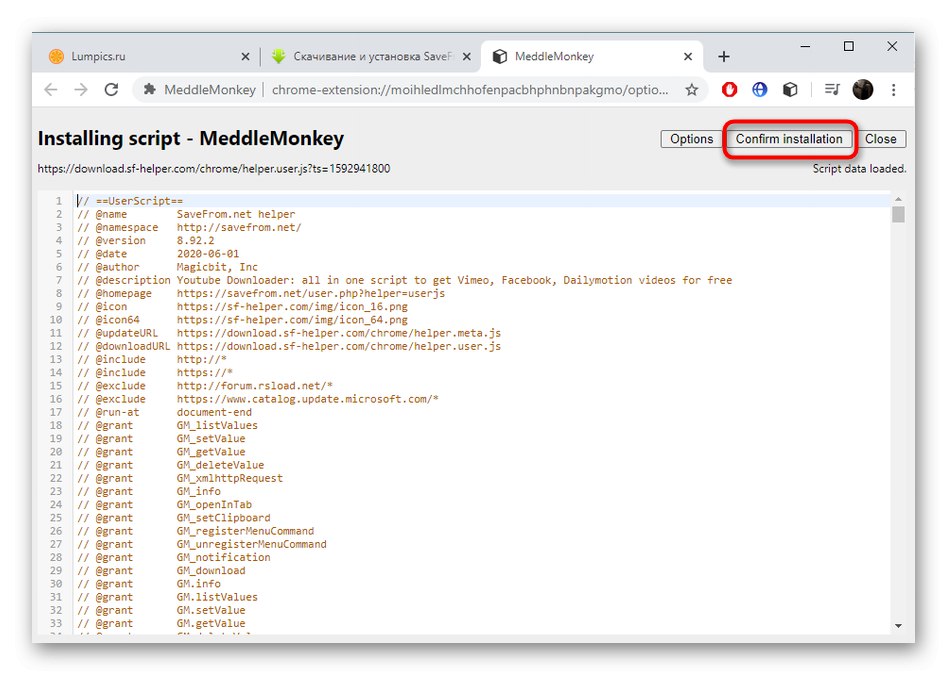Image resolution: width=947 pixels, height=675 pixels.
Task: Switch to the Скачивание и установка SaveFrom tab
Action: [372, 57]
